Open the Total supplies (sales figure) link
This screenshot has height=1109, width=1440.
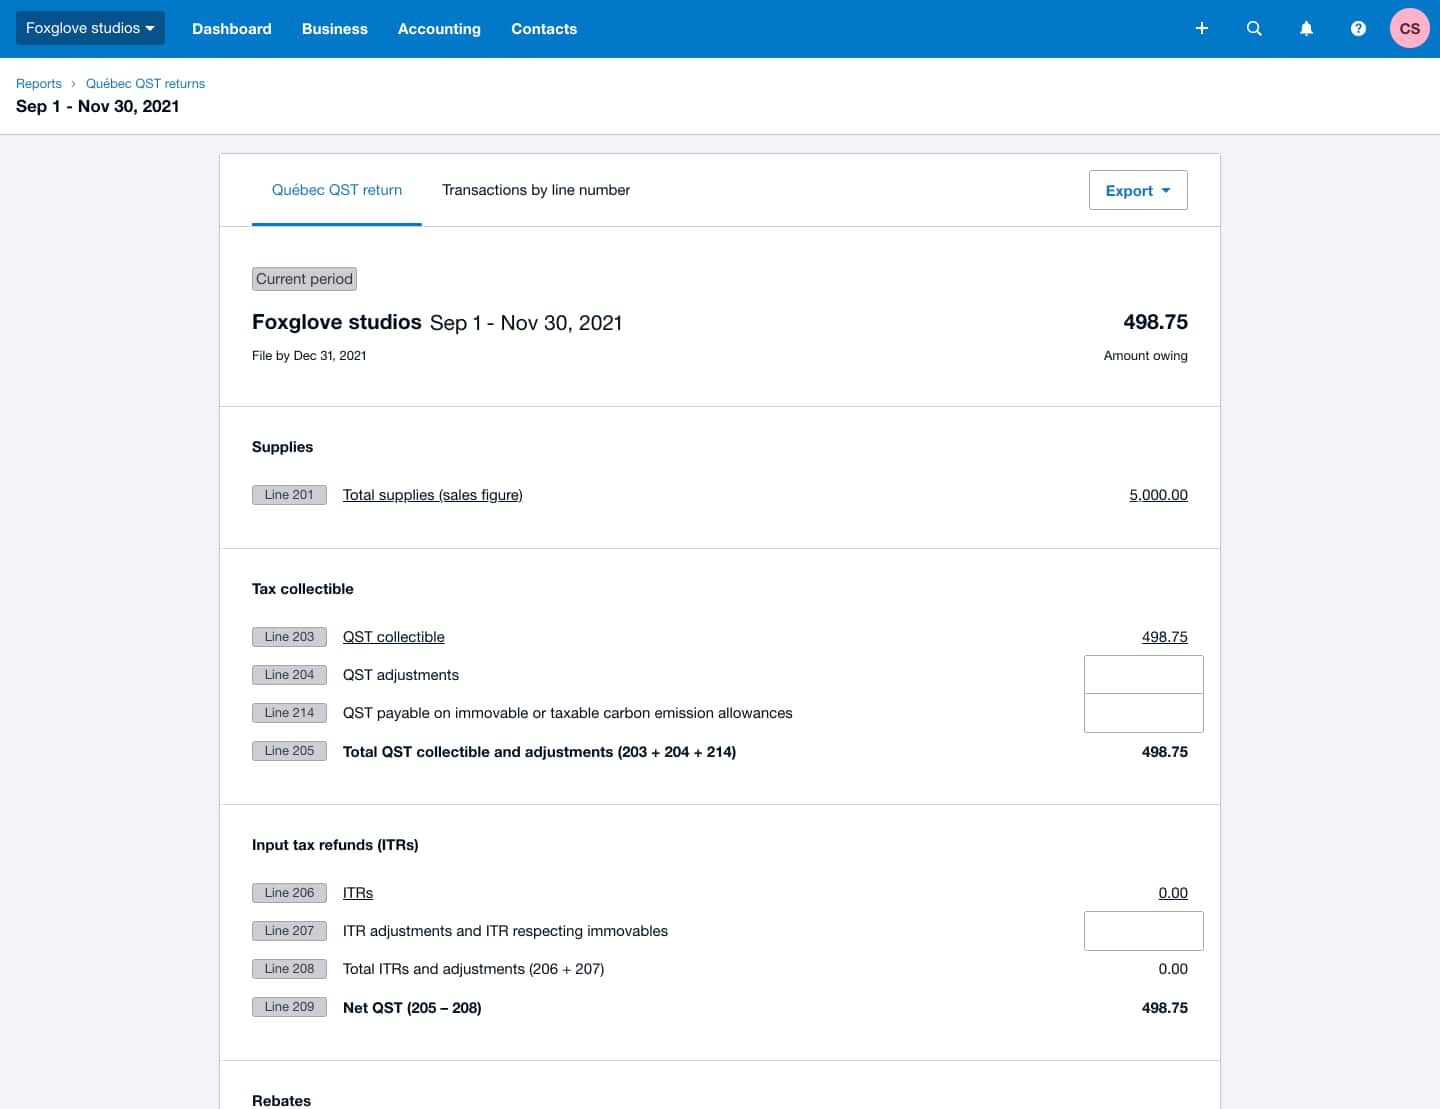(432, 495)
